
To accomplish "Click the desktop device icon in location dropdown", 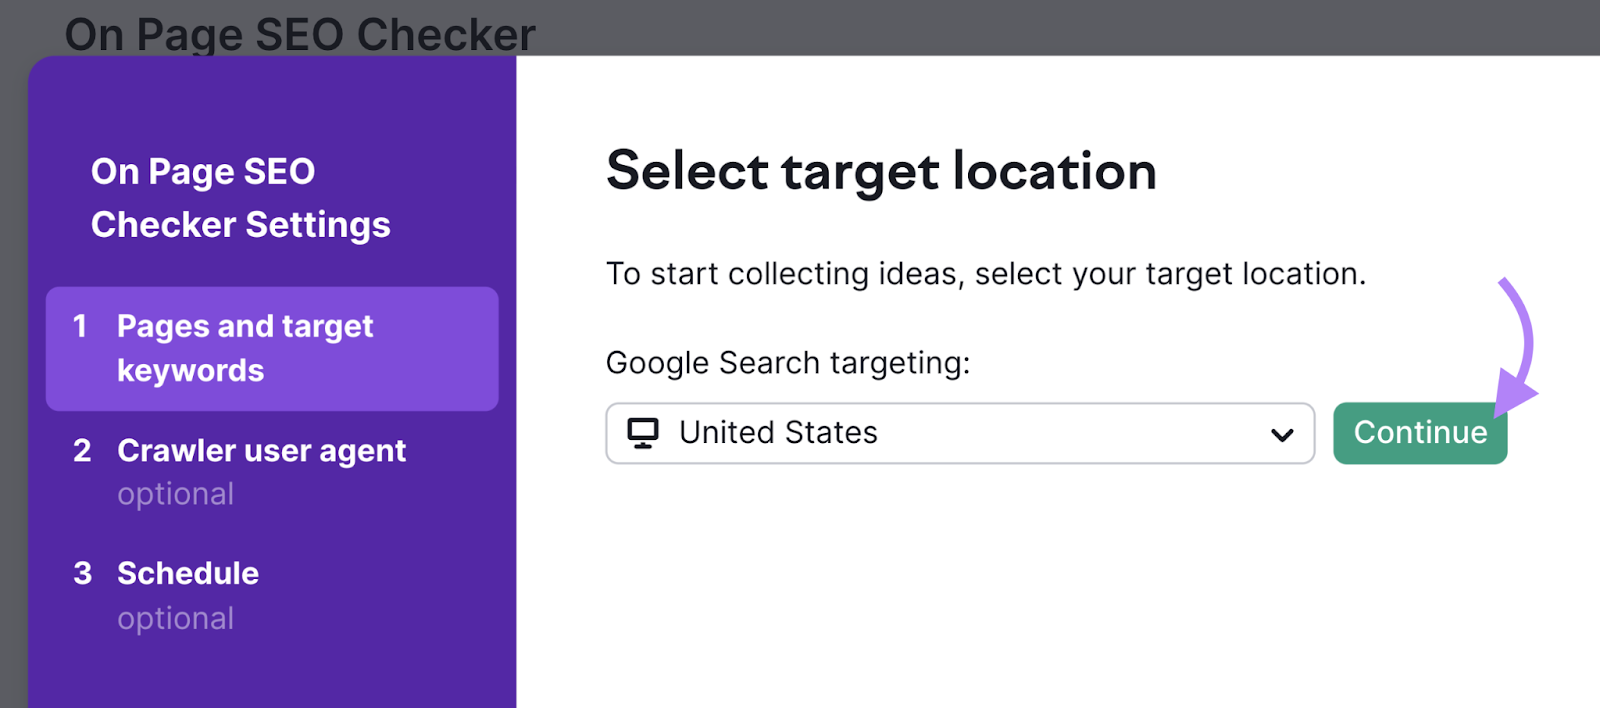I will coord(643,433).
